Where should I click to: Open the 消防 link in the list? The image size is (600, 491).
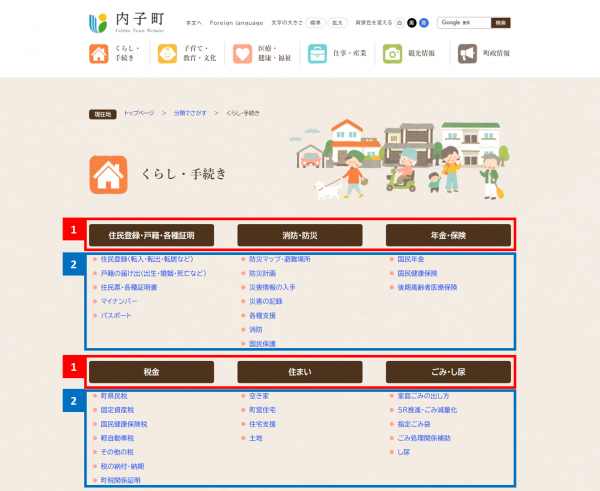click(x=256, y=330)
